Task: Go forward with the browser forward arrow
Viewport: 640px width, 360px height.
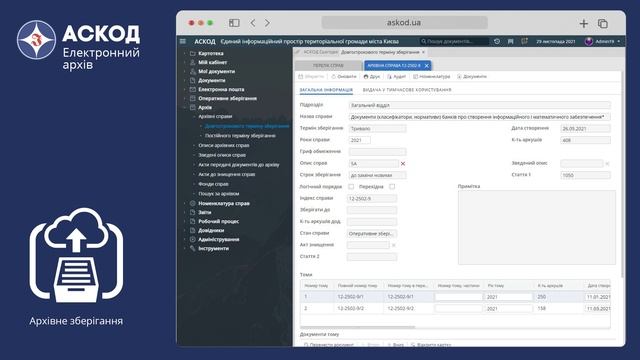Action: click(x=267, y=23)
